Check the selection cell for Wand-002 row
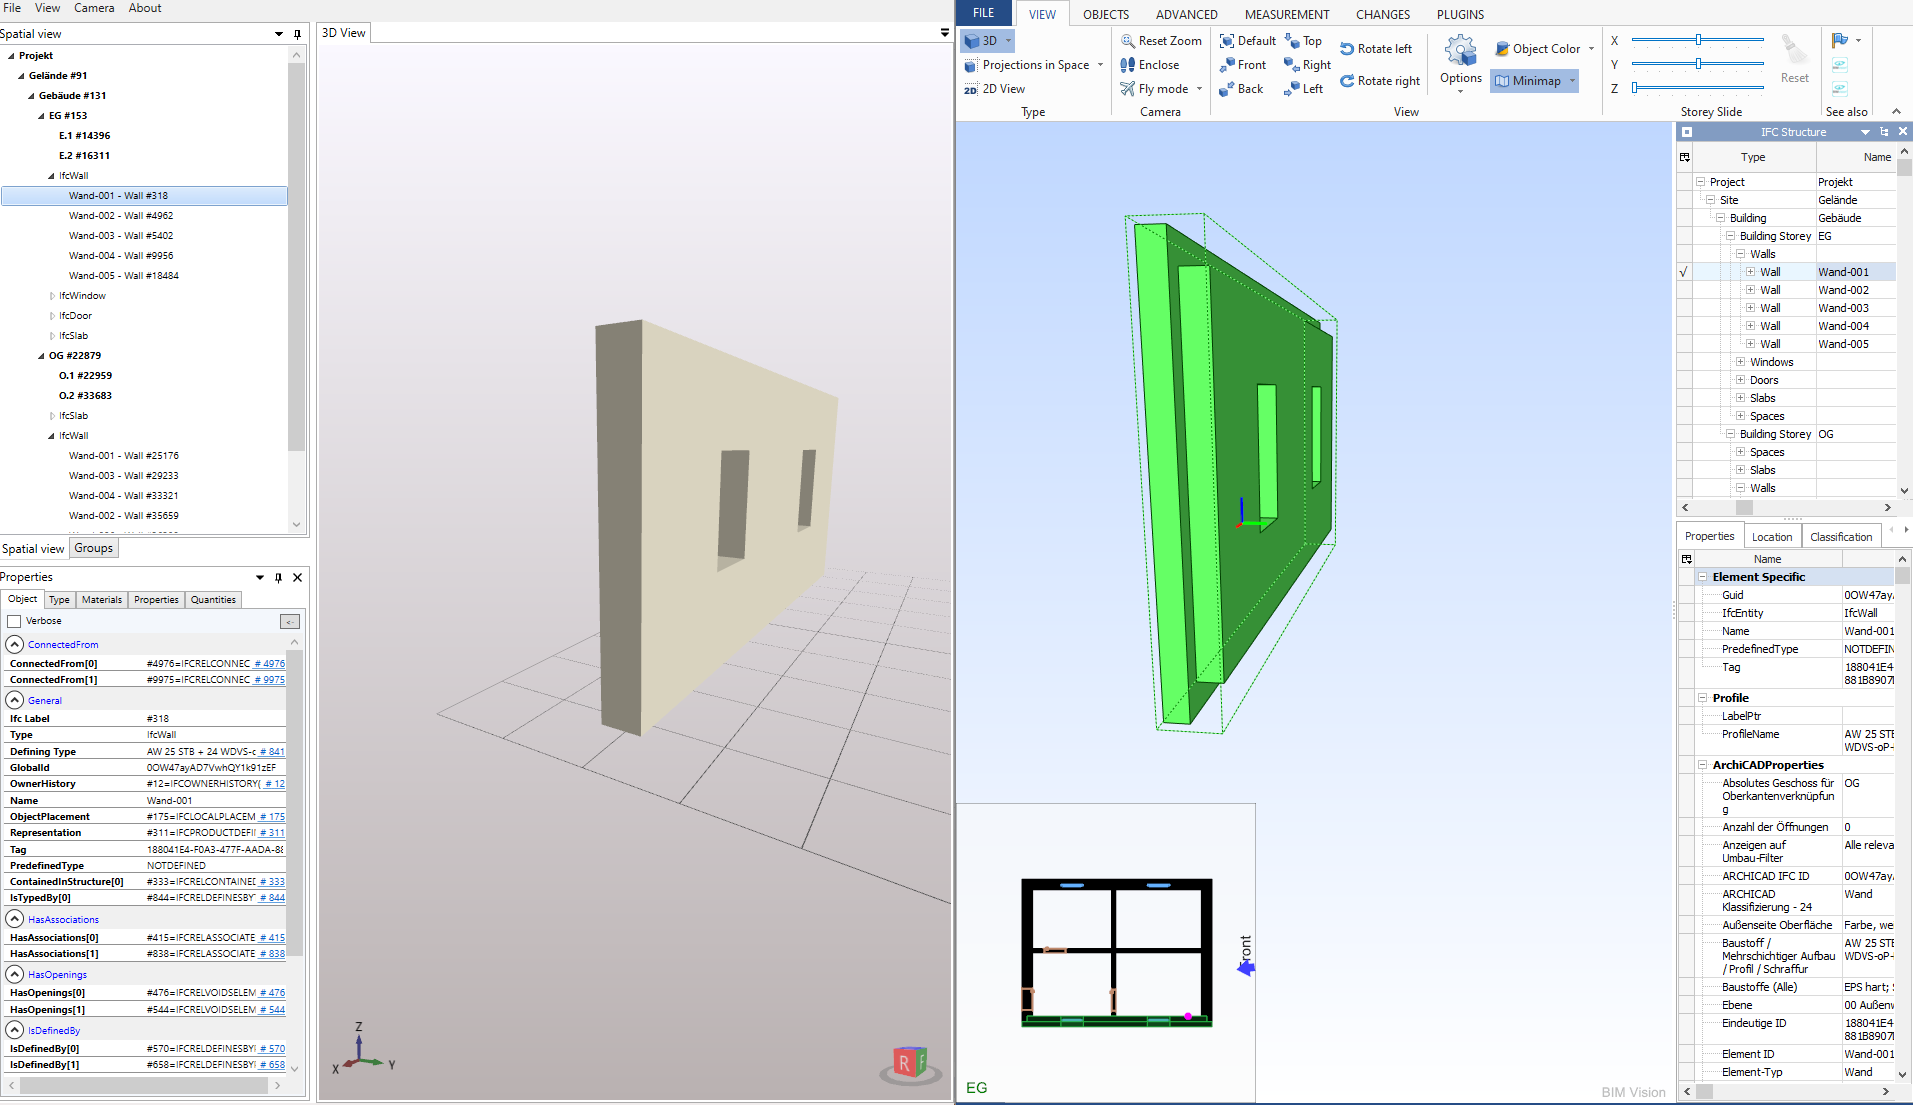The height and width of the screenshot is (1105, 1913). point(1684,290)
